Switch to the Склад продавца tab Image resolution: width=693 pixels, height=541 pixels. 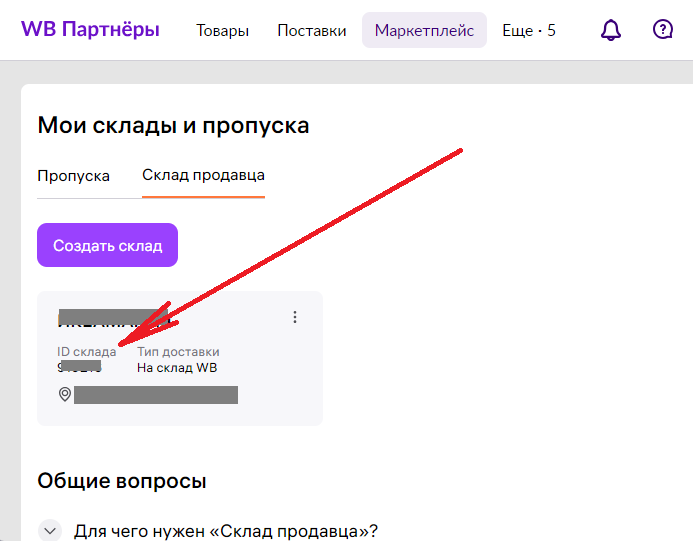(203, 175)
